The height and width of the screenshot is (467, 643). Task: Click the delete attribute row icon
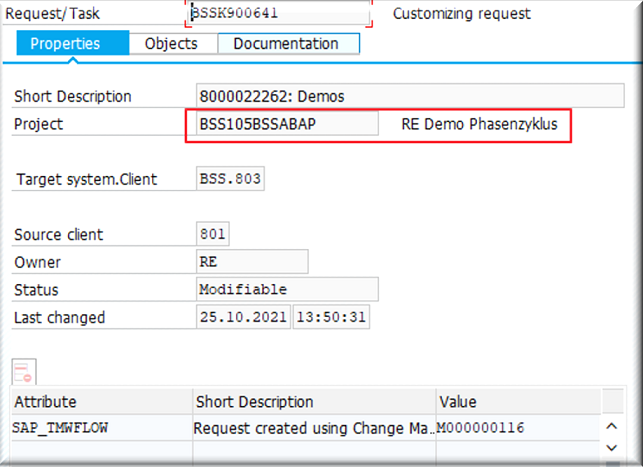[24, 372]
